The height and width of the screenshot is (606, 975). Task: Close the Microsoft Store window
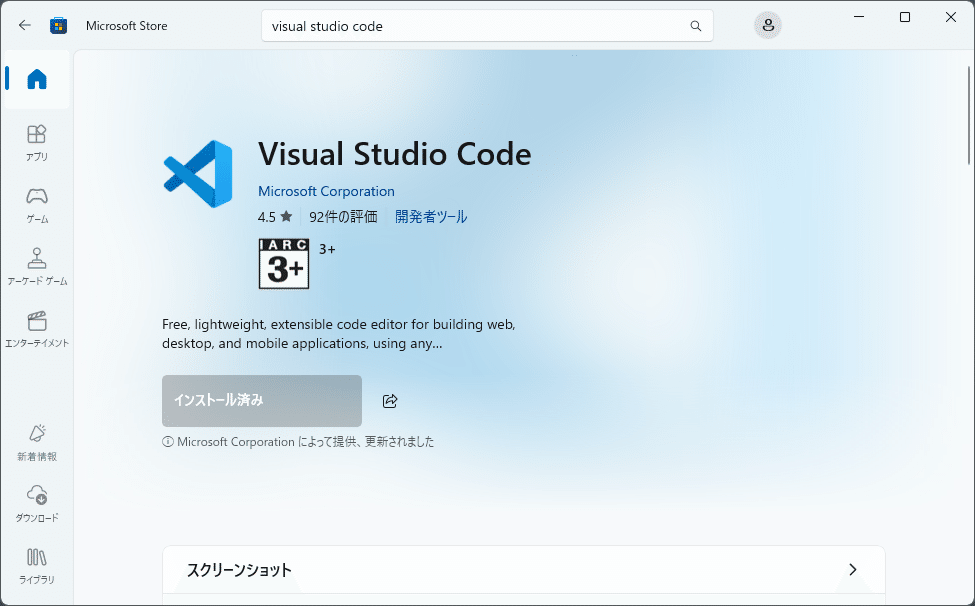[951, 17]
